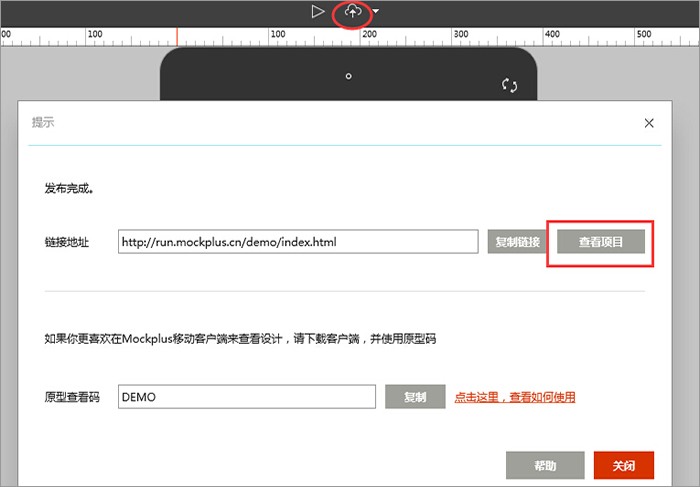Click the 链接地址 label
The height and width of the screenshot is (487, 700).
[67, 242]
